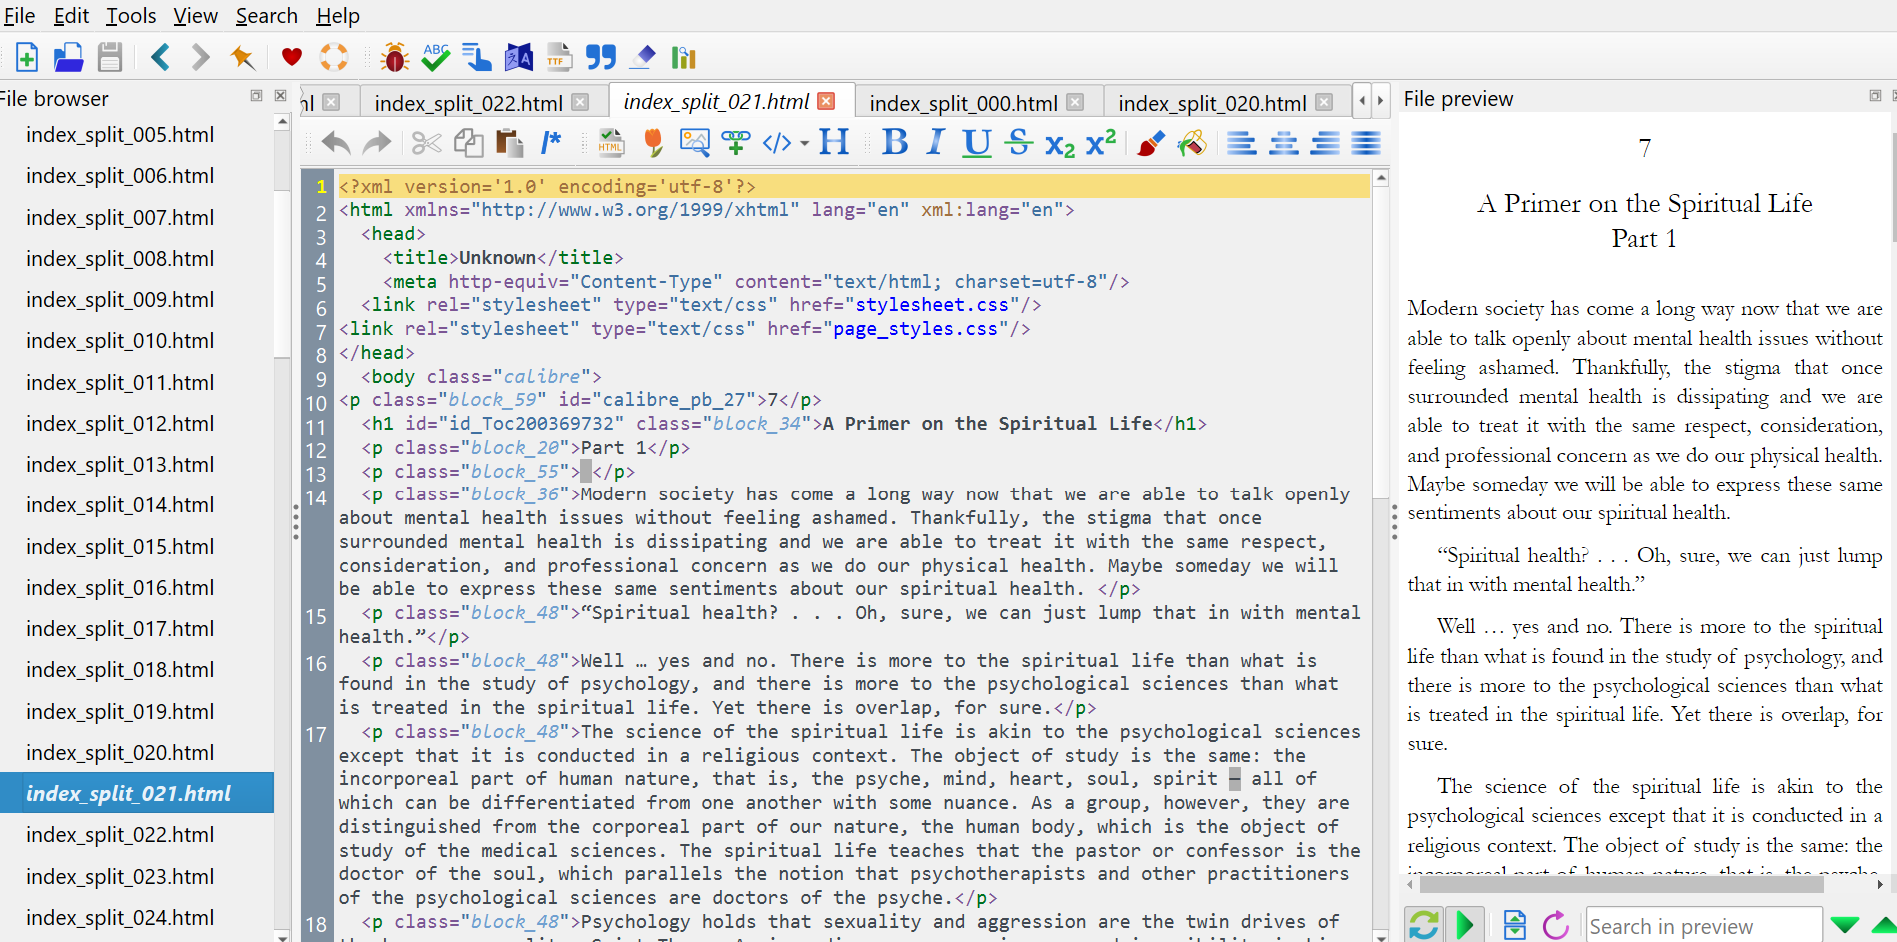Close the File browser panel
This screenshot has height=942, width=1897.
280,96
